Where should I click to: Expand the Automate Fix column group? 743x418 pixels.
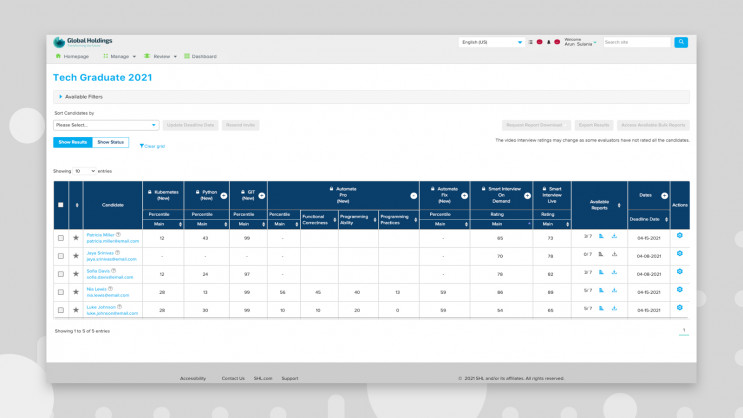coord(464,196)
